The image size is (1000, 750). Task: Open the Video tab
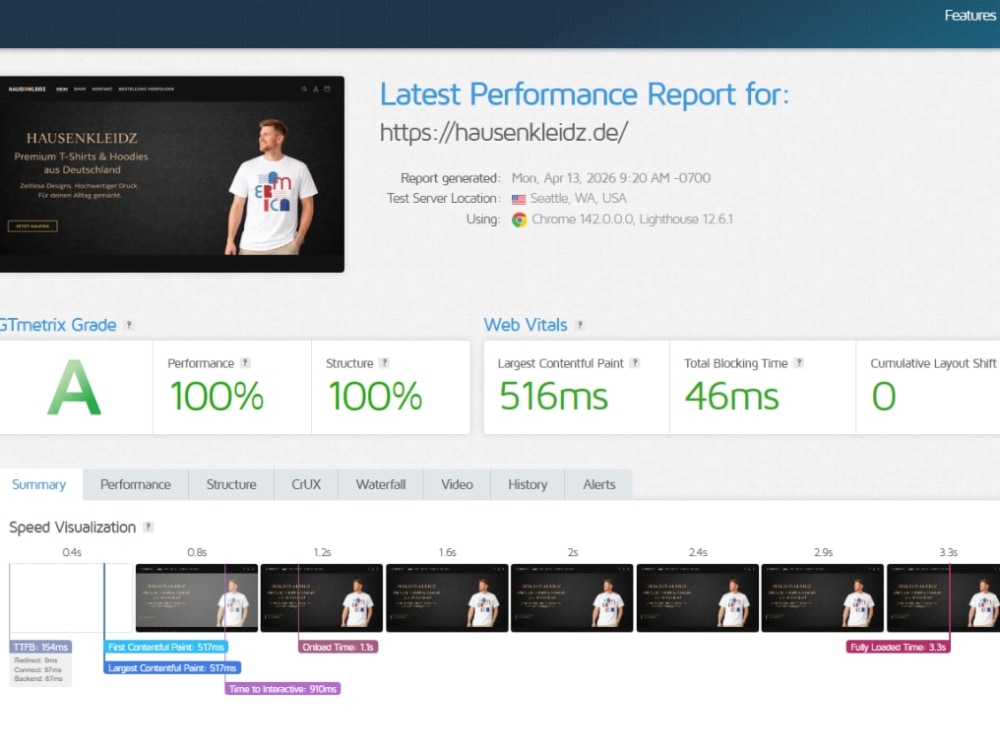[x=457, y=485]
